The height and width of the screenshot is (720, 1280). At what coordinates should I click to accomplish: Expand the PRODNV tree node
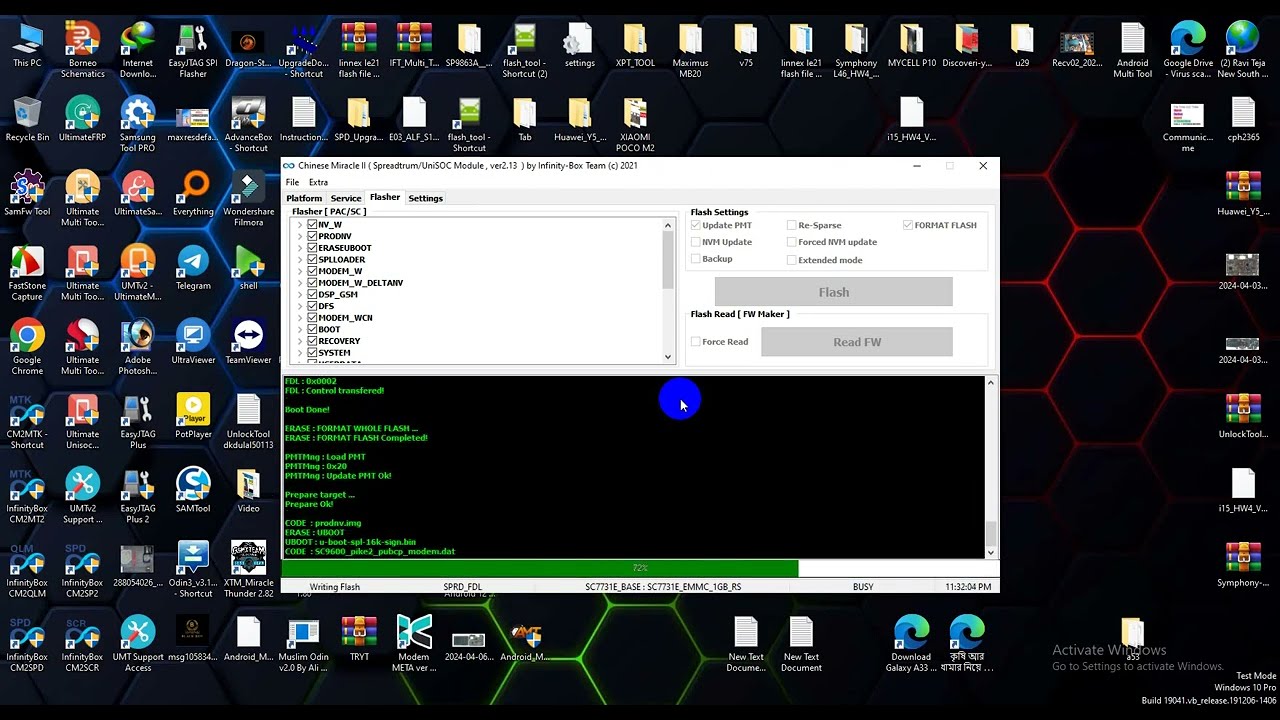coord(300,237)
